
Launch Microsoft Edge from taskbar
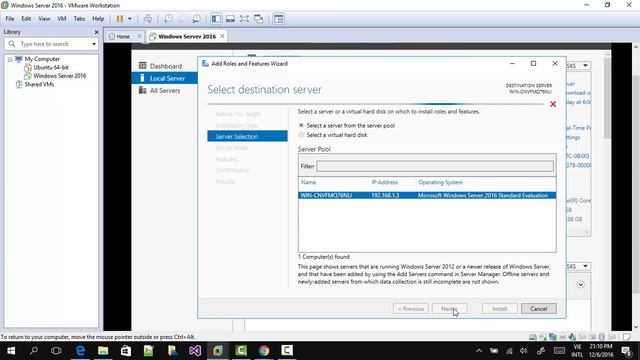(80, 351)
